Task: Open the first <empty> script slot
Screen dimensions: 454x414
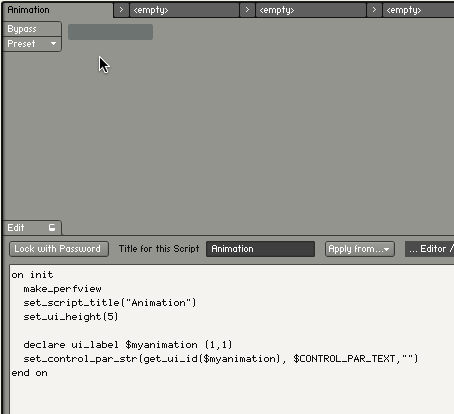Action: coord(184,10)
